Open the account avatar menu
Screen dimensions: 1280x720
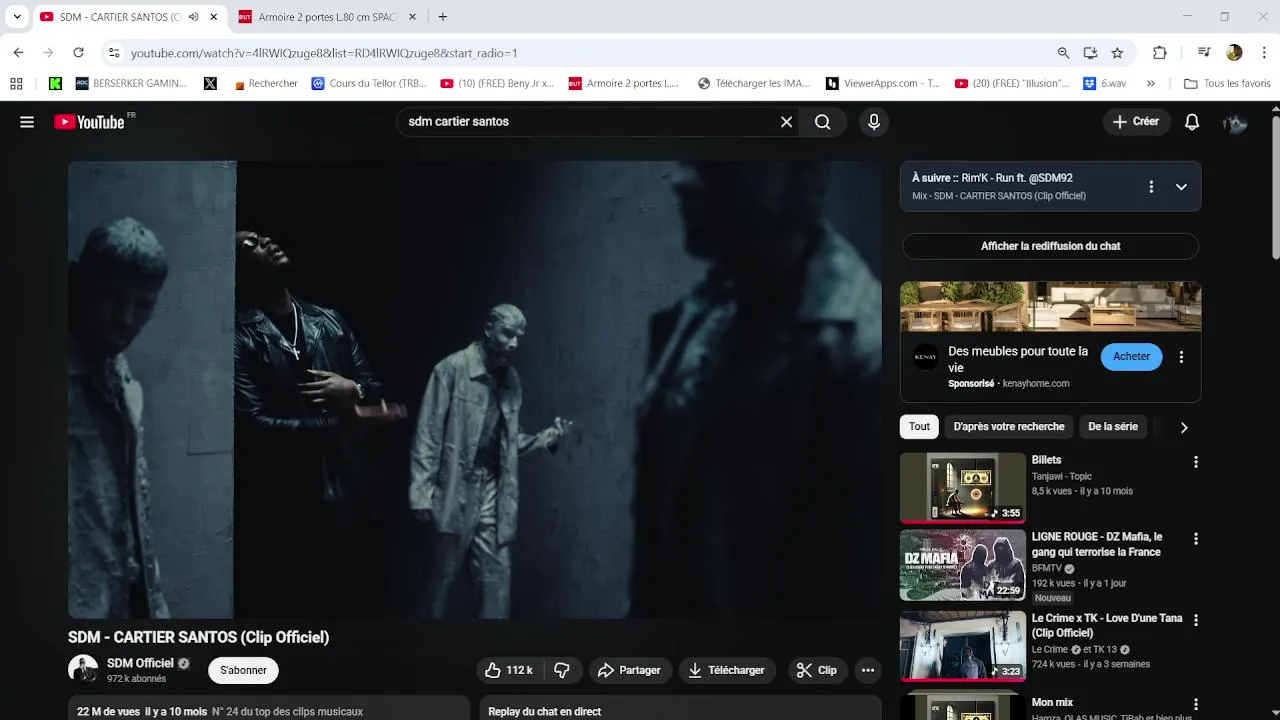(x=1235, y=122)
